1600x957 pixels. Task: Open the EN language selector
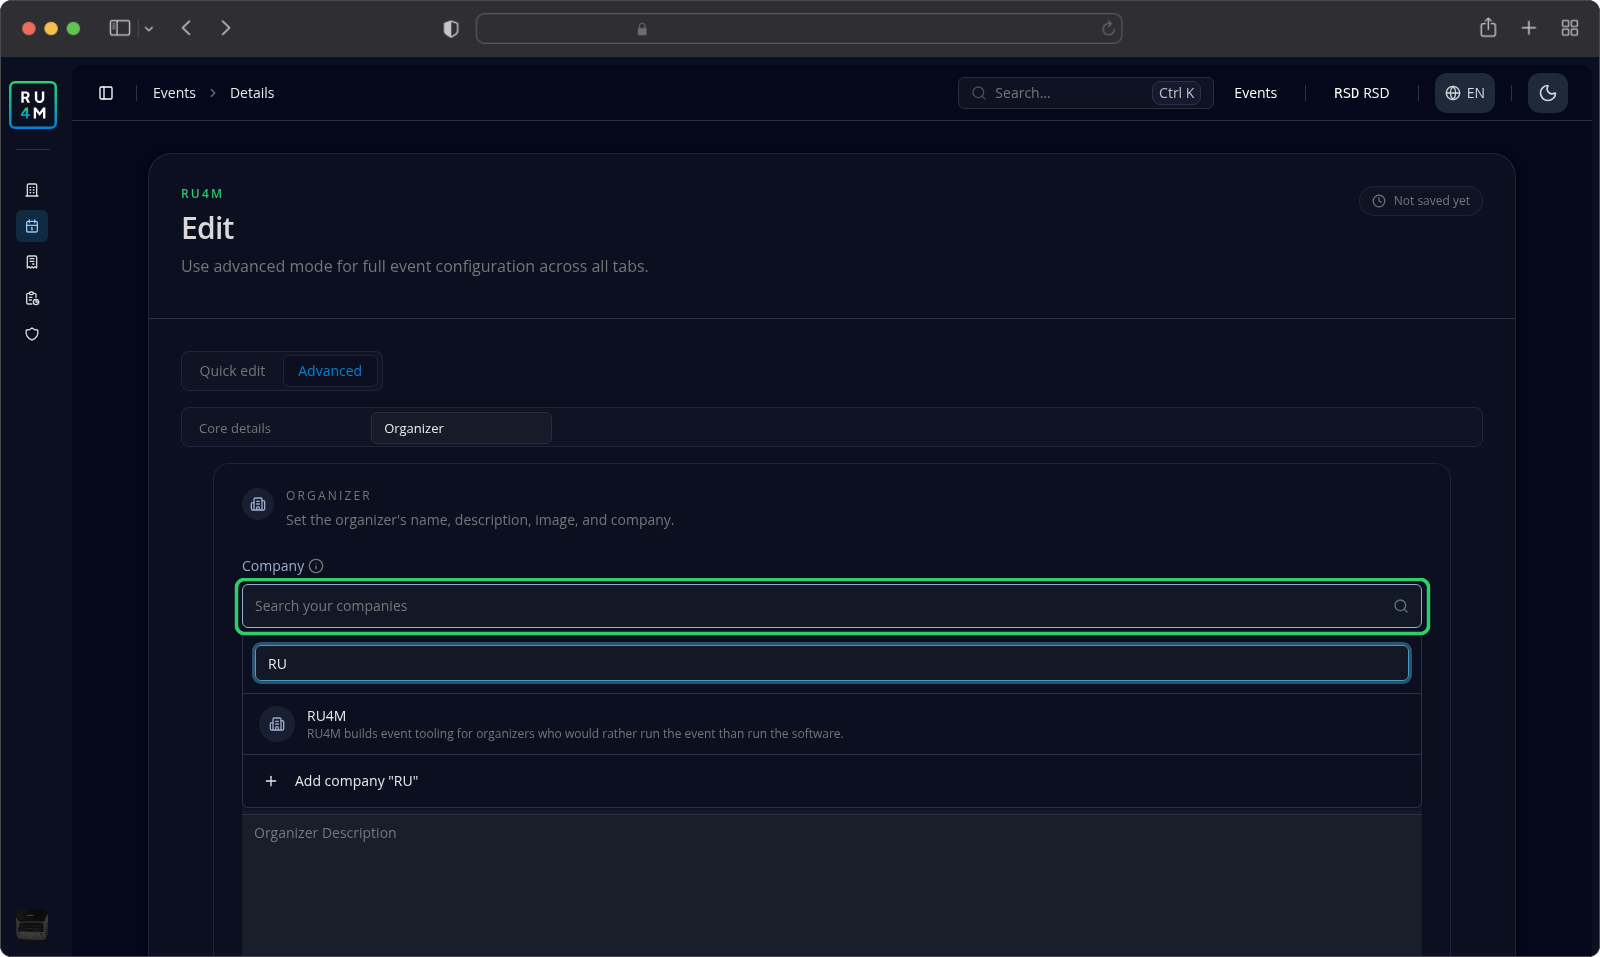click(x=1465, y=93)
